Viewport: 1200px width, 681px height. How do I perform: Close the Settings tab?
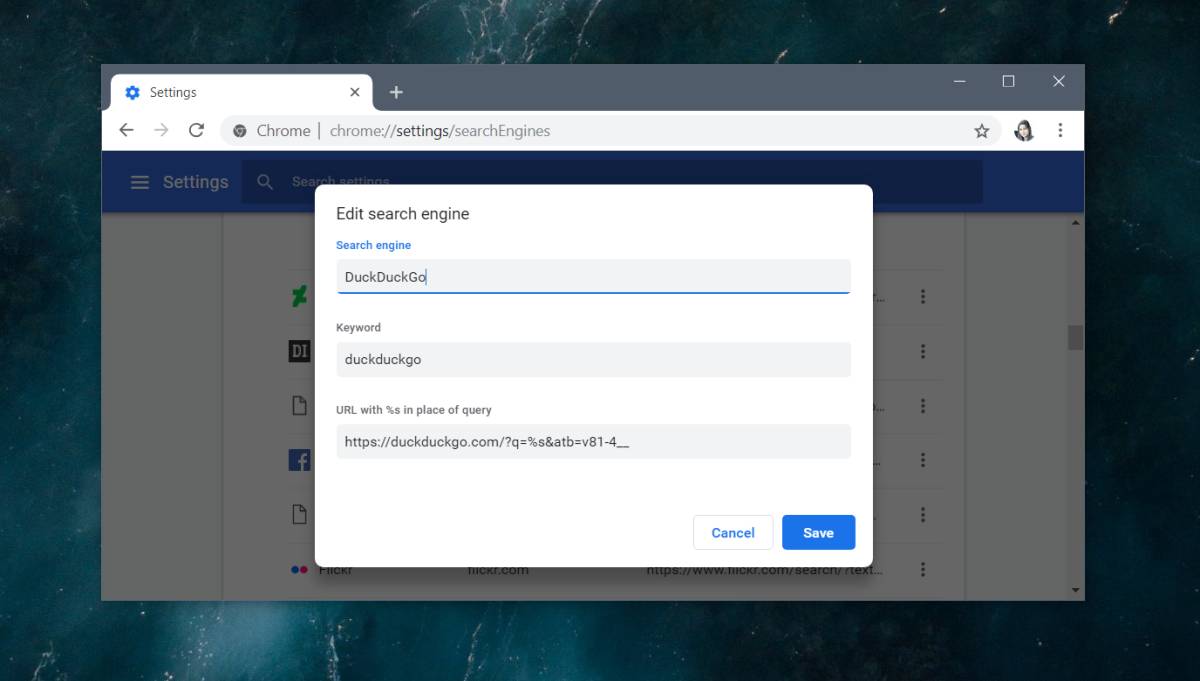[x=355, y=92]
